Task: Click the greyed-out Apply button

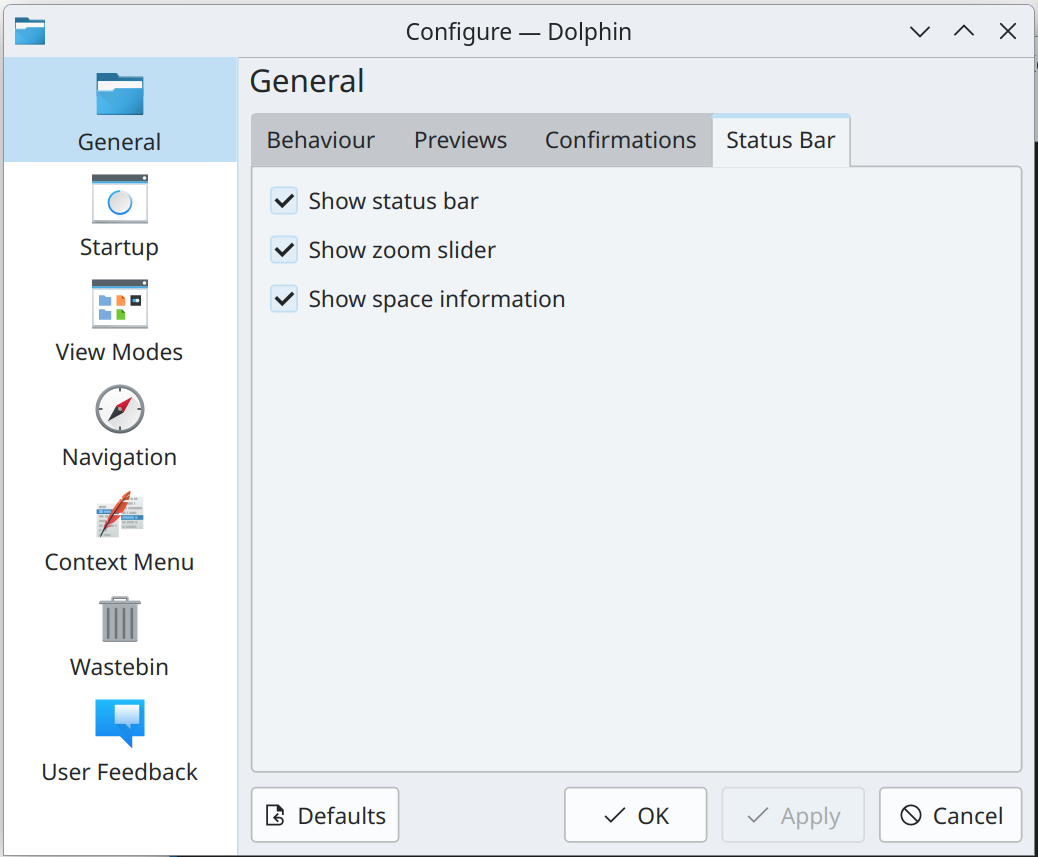Action: click(793, 816)
